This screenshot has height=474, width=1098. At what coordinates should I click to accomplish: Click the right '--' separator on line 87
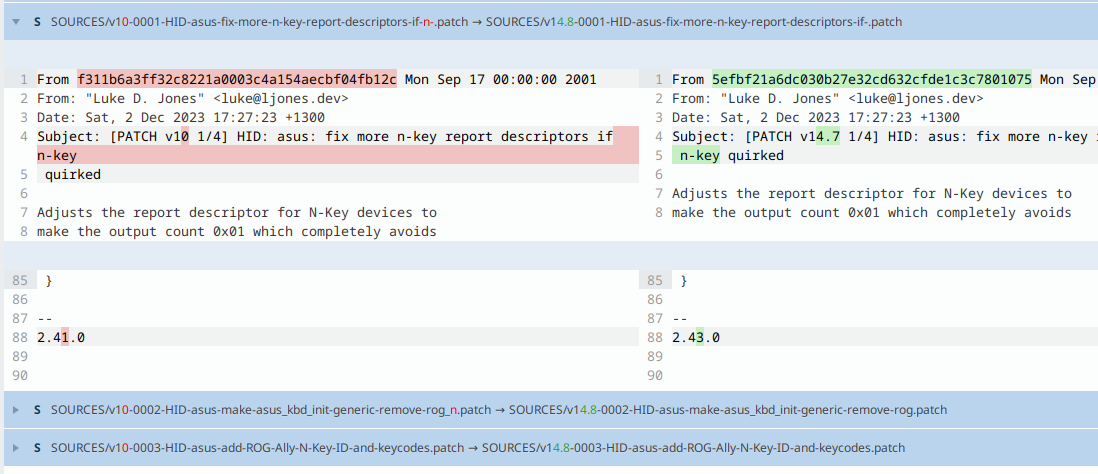pos(680,319)
